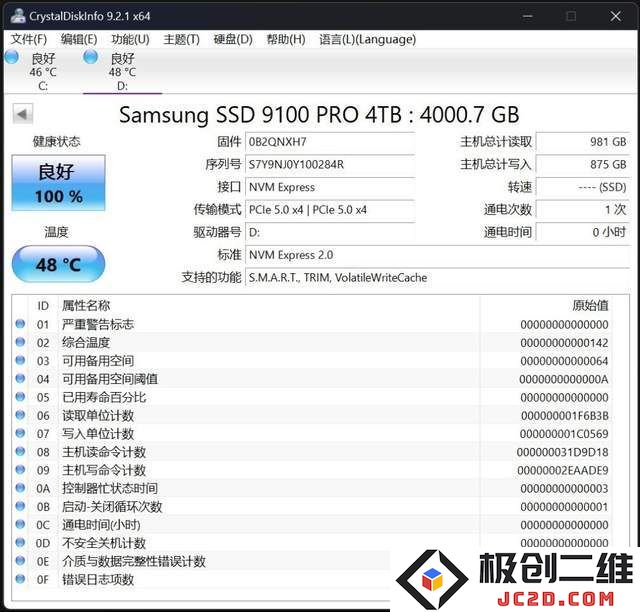Switch to the C: drive tab at 46 °C
Screen dimensions: 640x612
(x=43, y=71)
